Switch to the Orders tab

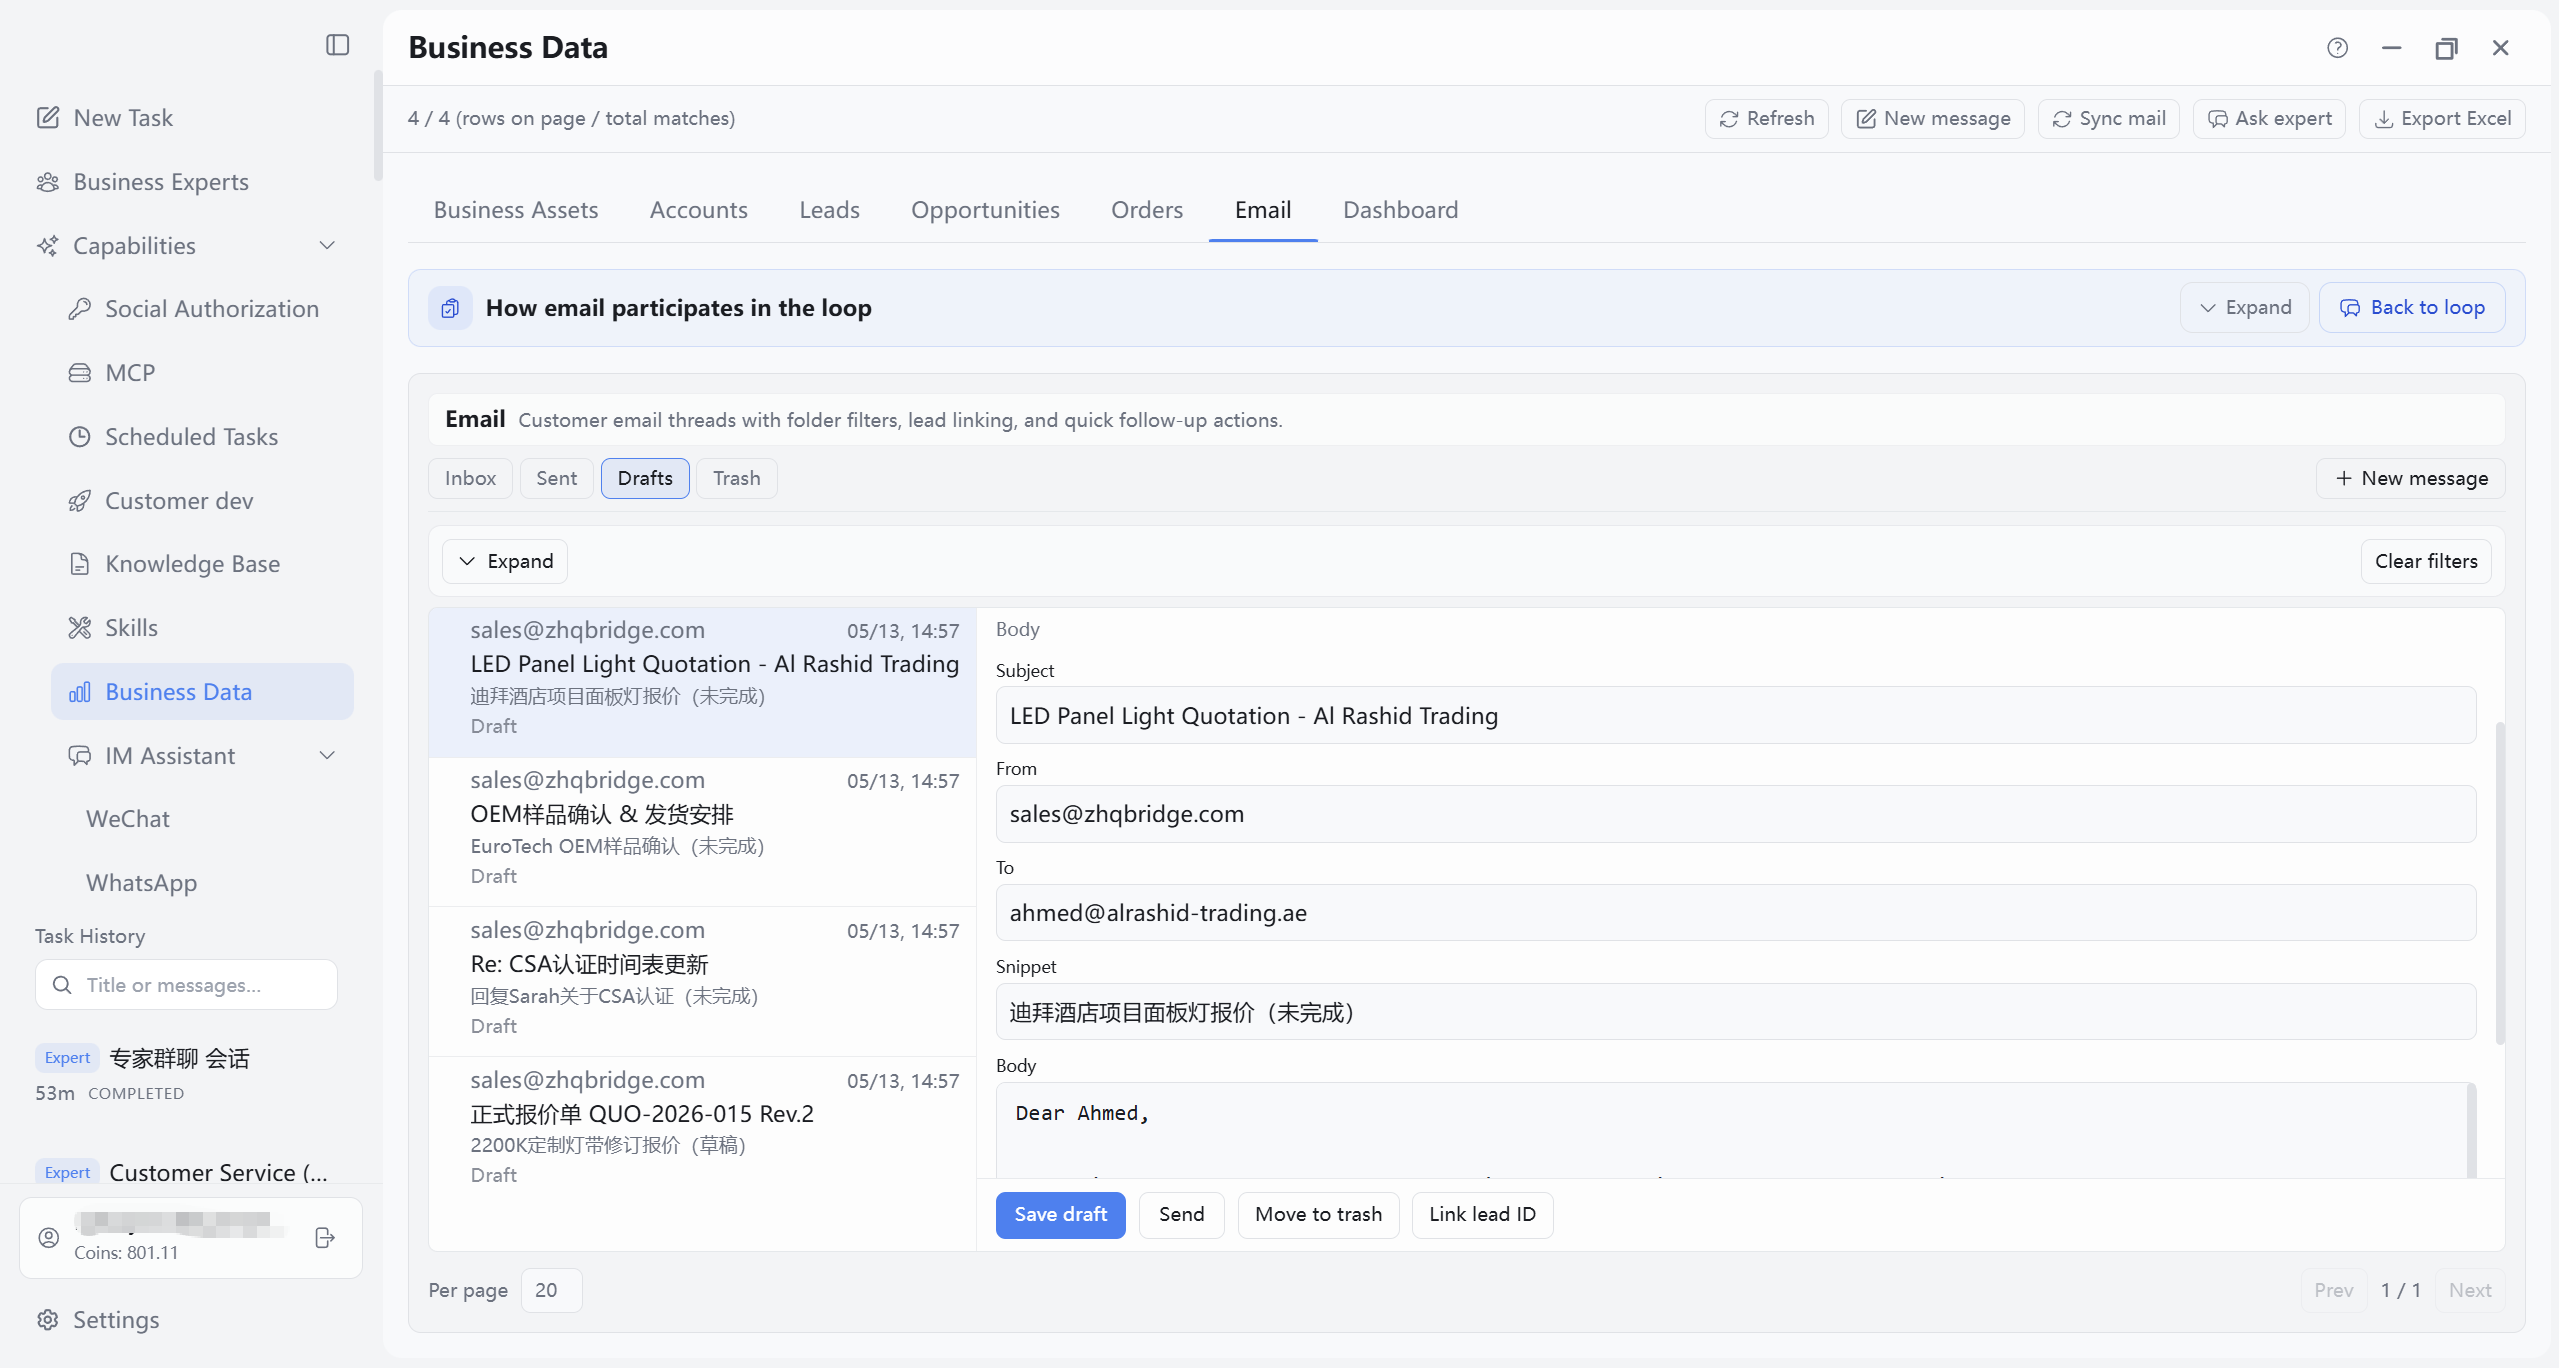(x=1147, y=210)
